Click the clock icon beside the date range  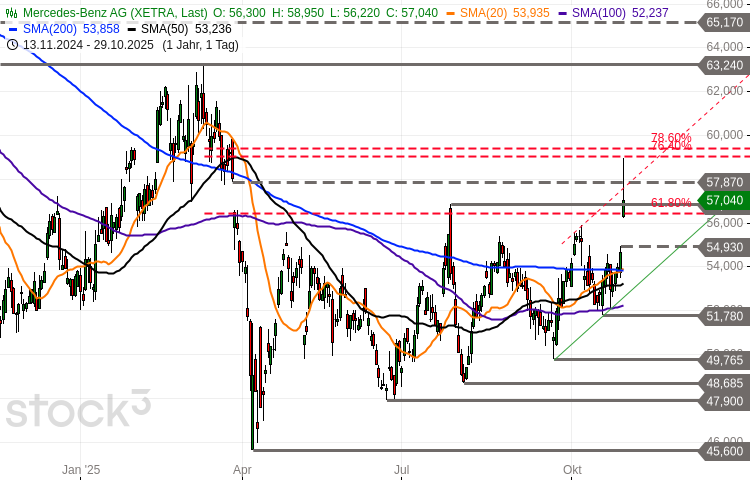click(x=12, y=44)
